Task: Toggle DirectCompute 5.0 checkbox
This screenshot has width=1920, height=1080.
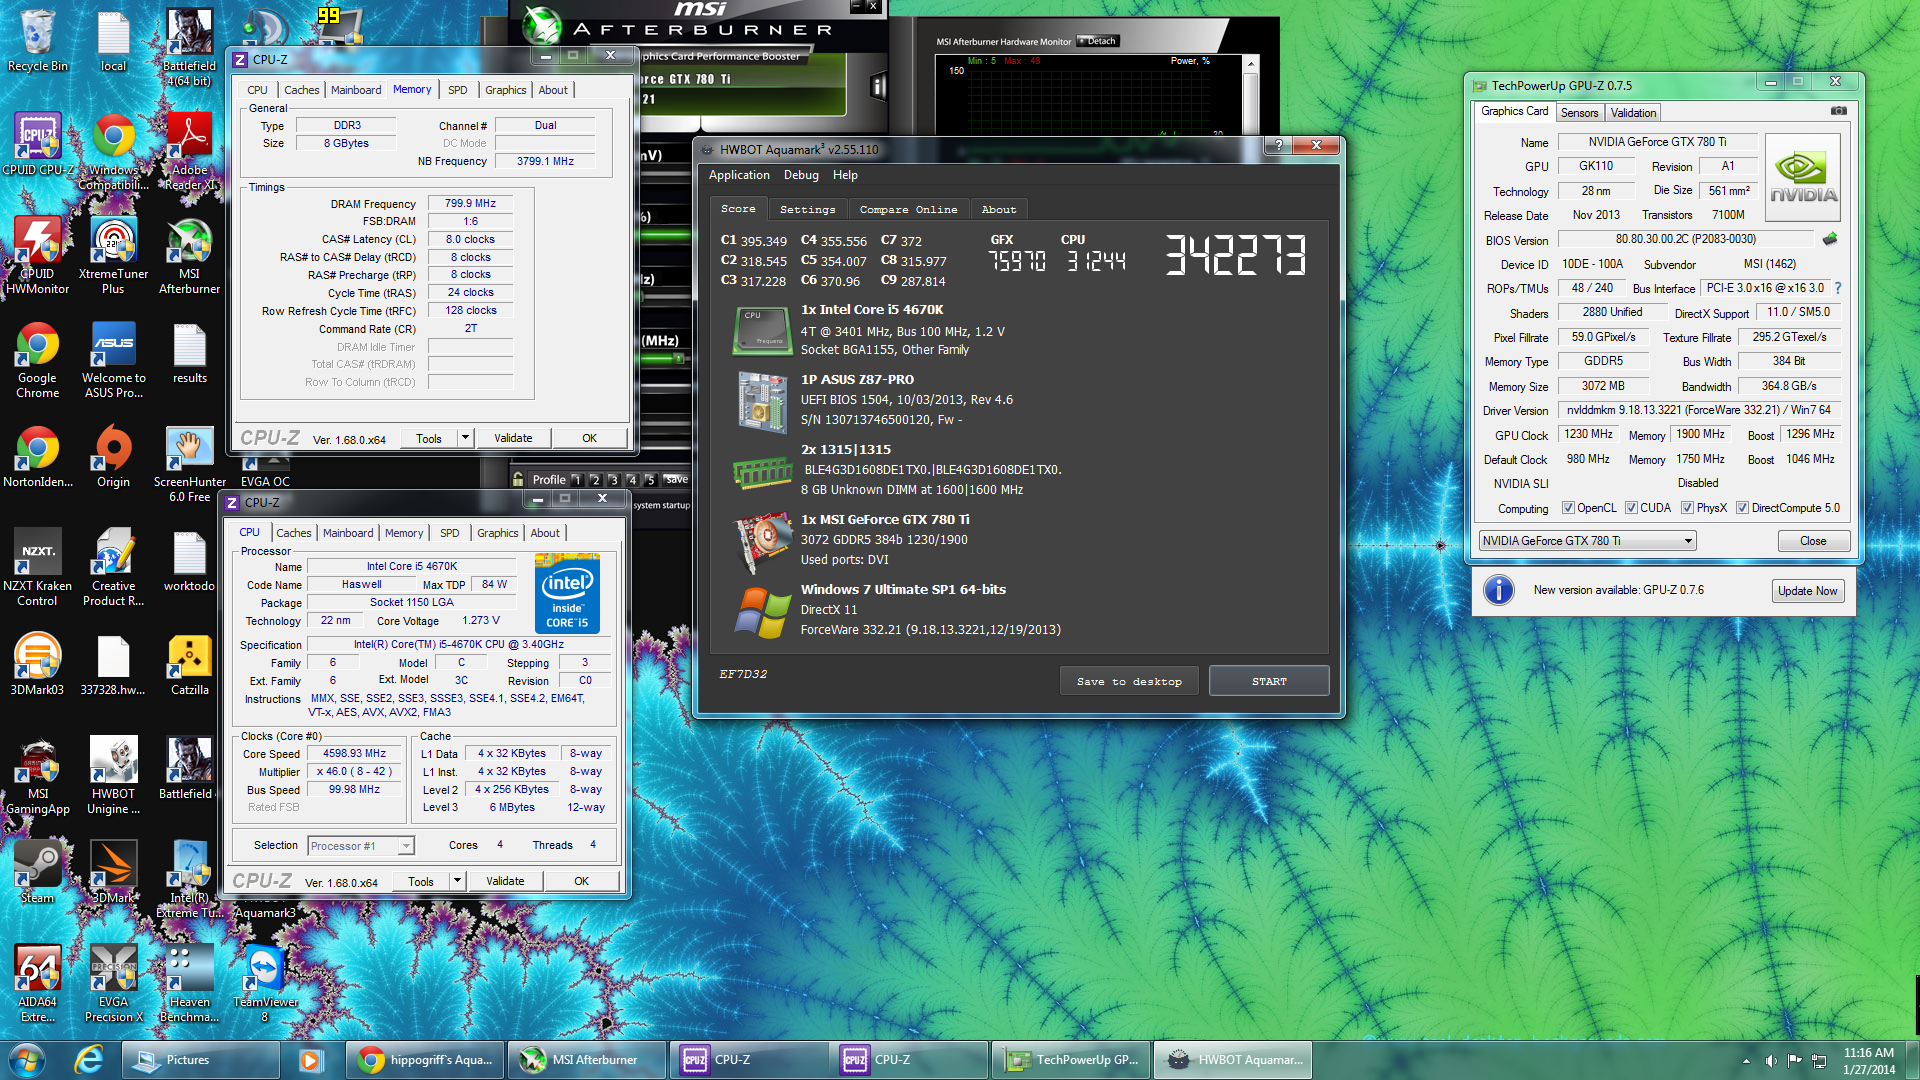Action: click(x=1742, y=508)
